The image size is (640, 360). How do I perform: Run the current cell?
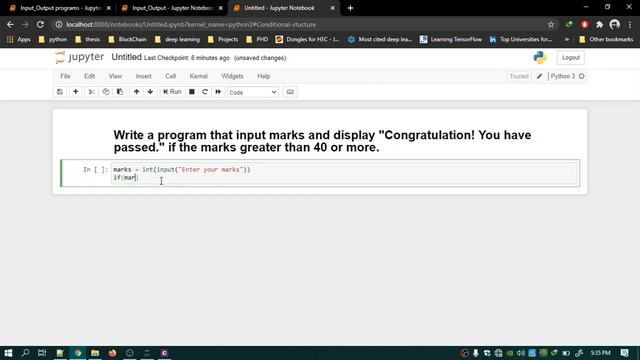(x=172, y=92)
